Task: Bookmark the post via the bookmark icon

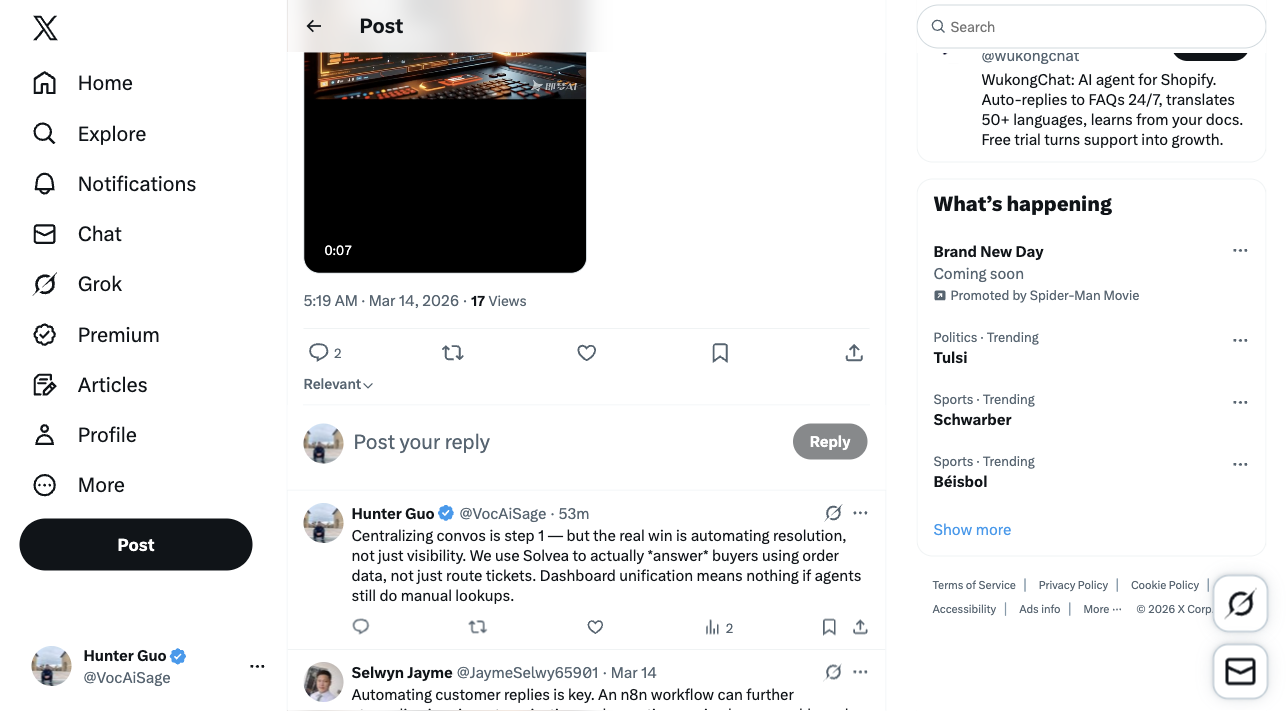Action: coord(720,352)
